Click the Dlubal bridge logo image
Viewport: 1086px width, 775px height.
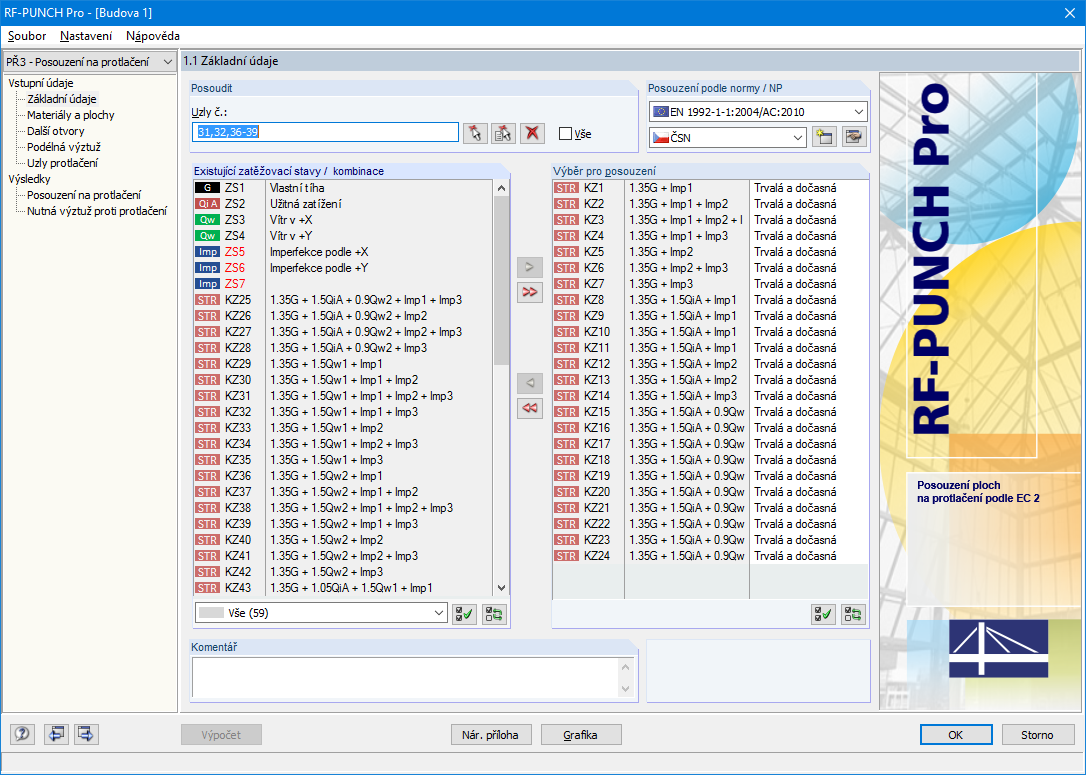(x=998, y=648)
